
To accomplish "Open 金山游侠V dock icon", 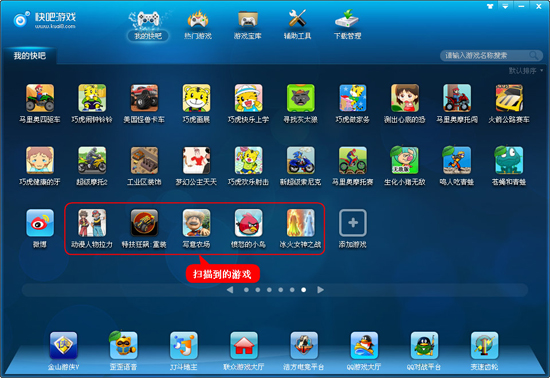I will (63, 345).
